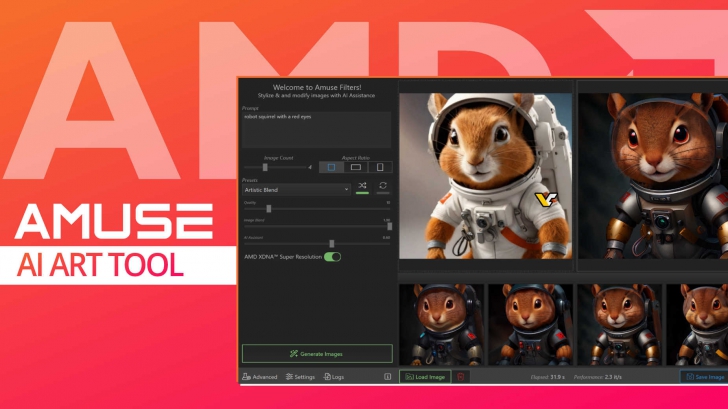The width and height of the screenshot is (728, 409).
Task: Click the Save Image button
Action: 704,377
